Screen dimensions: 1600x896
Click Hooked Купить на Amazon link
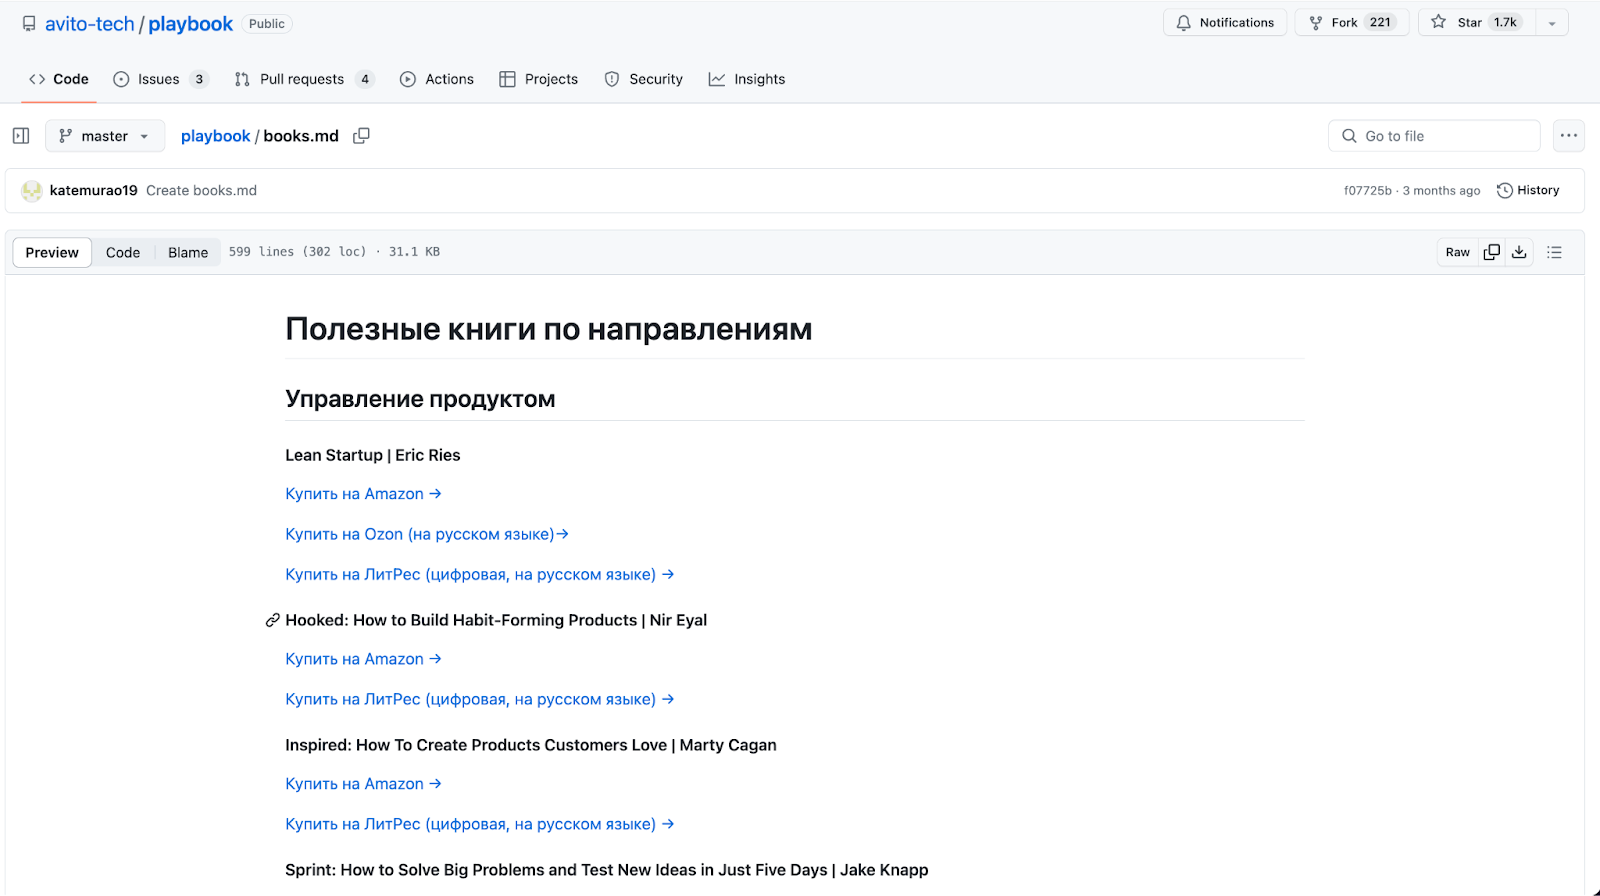click(x=363, y=659)
